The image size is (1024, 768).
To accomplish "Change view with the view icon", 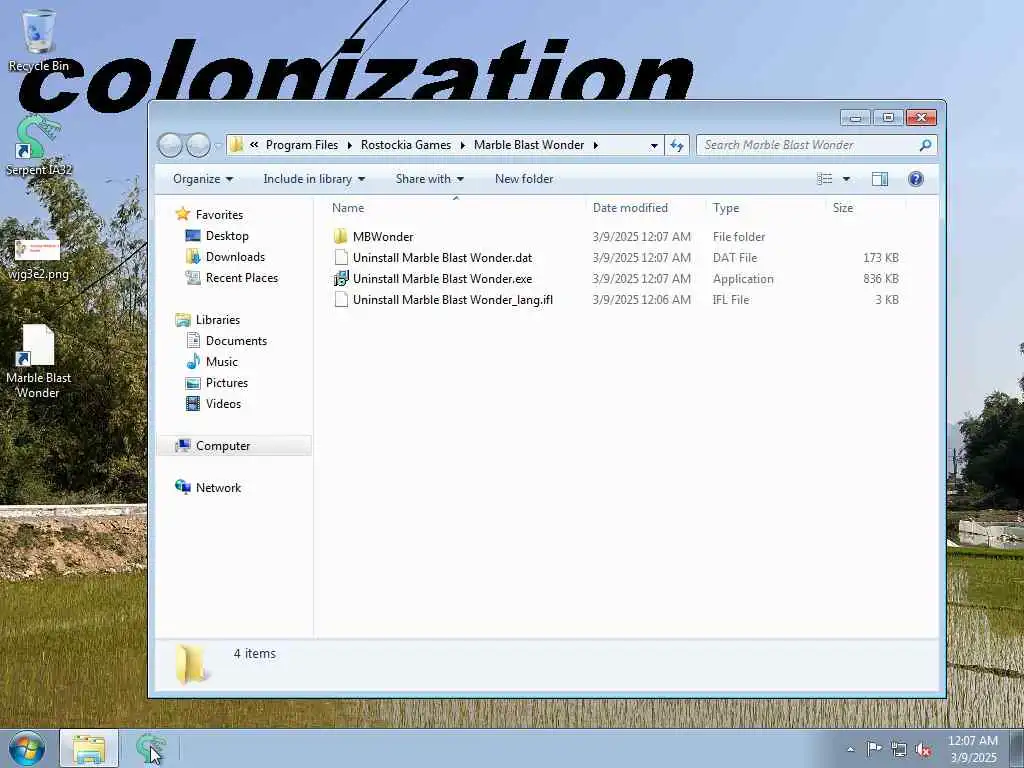I will click(x=825, y=179).
